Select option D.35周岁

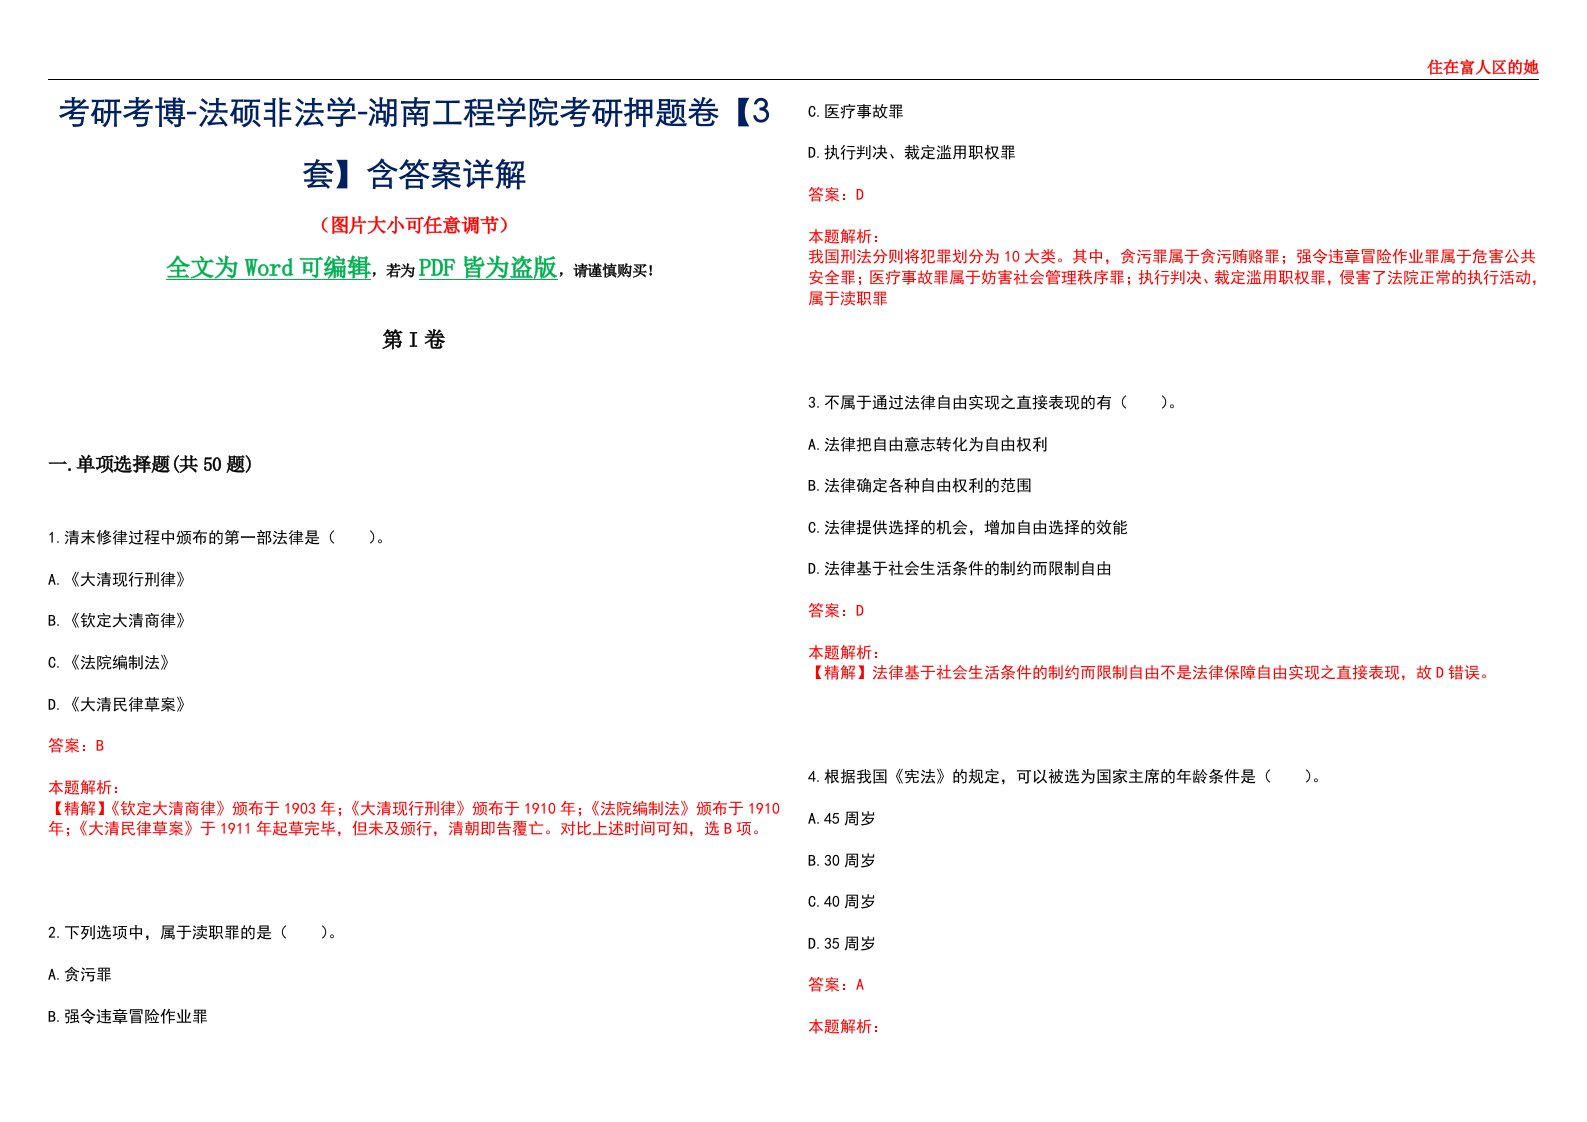pyautogui.click(x=842, y=943)
